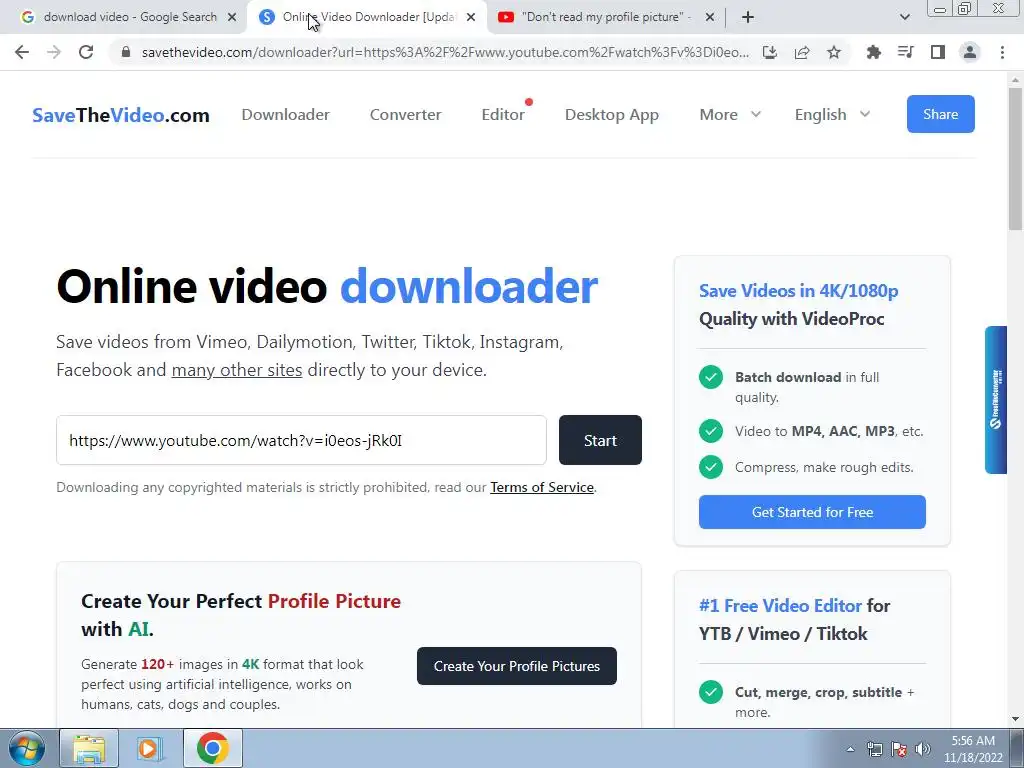Viewport: 1024px width, 768px height.
Task: Open the Action Center flag icon
Action: tap(899, 749)
